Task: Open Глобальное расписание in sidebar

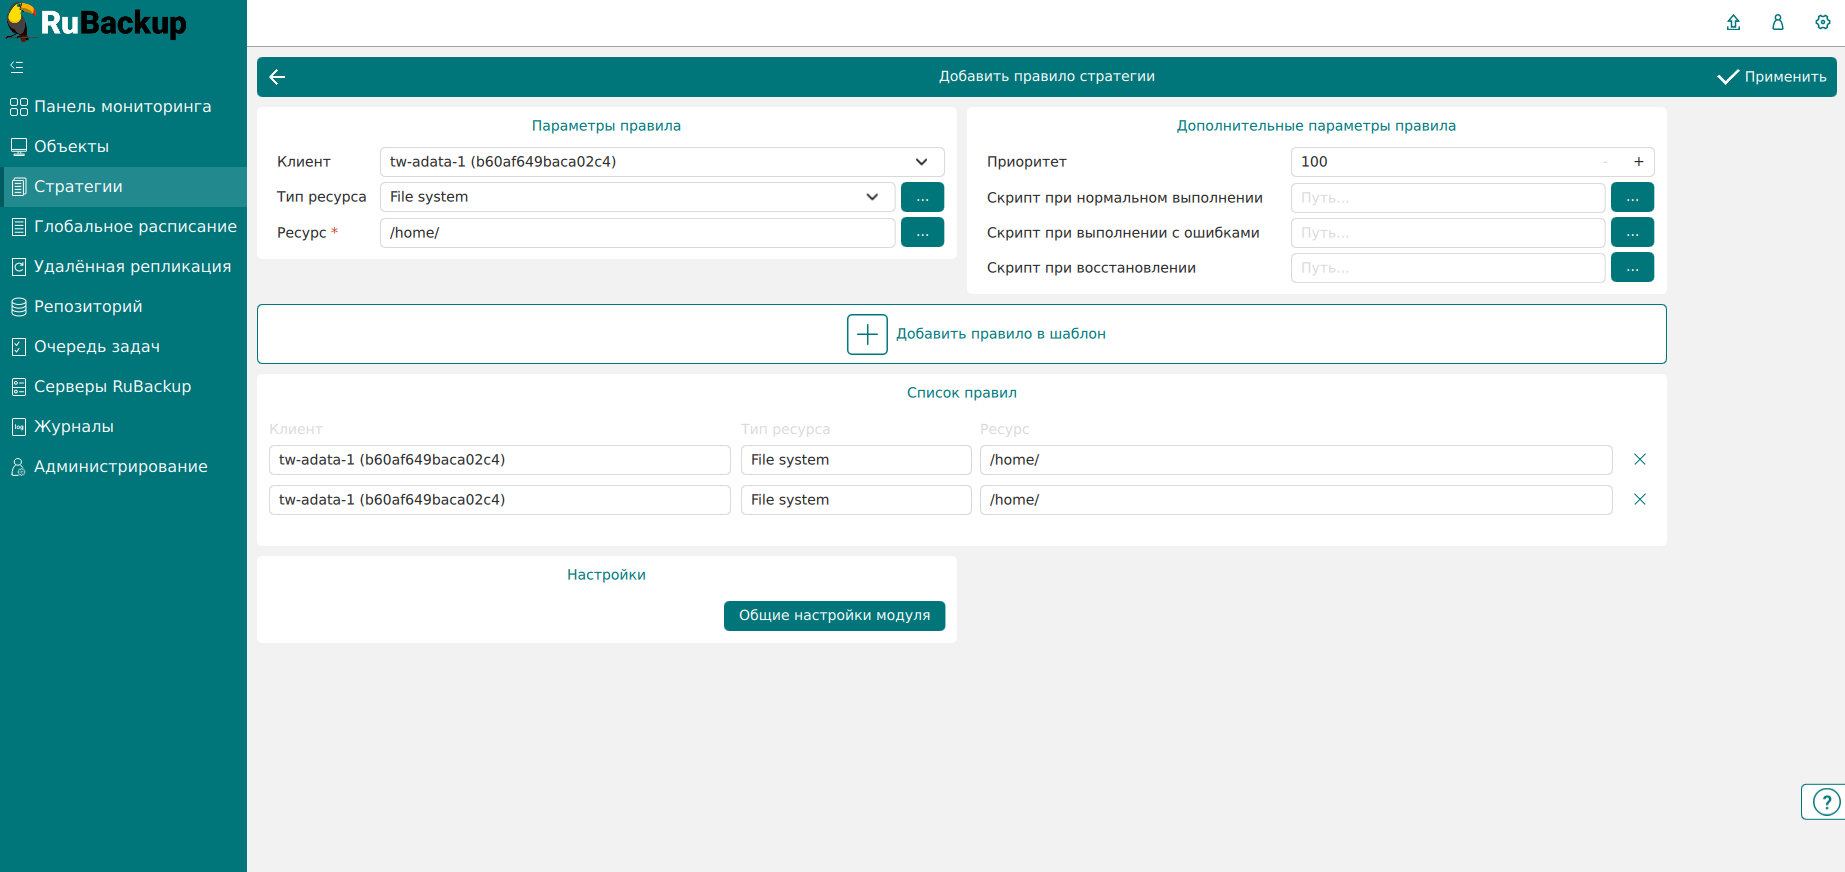Action: 135,227
